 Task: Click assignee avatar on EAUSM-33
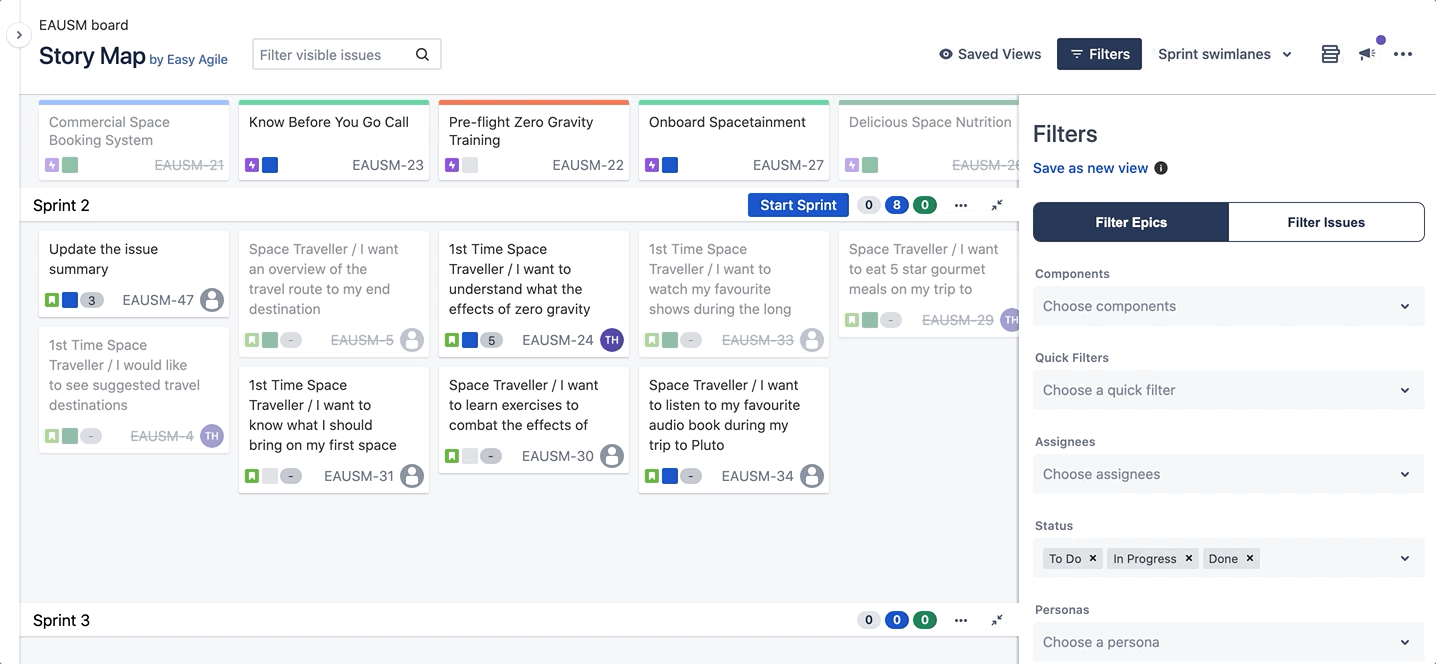click(812, 340)
